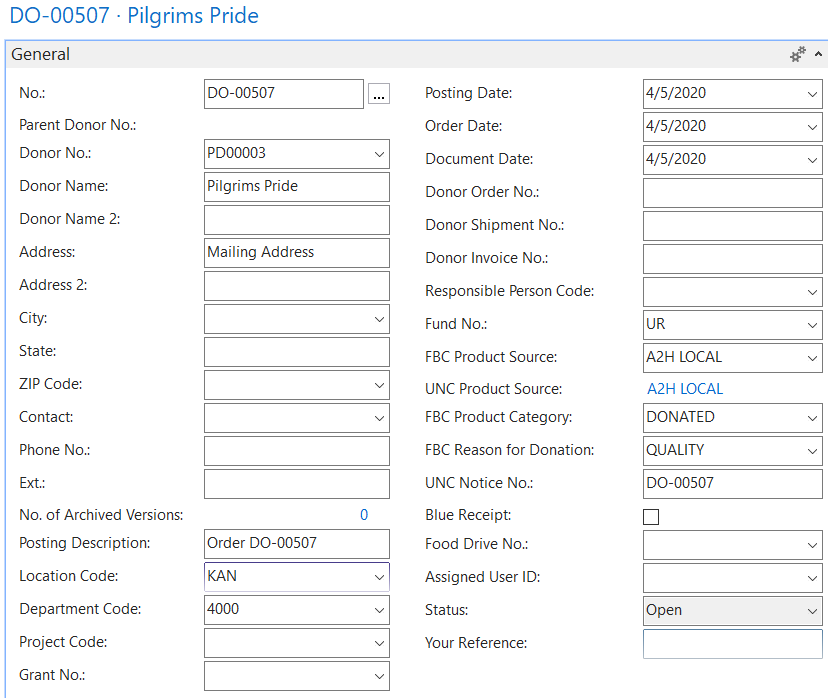
Task: Open the Responsible Person Code dropdown
Action: (x=812, y=292)
